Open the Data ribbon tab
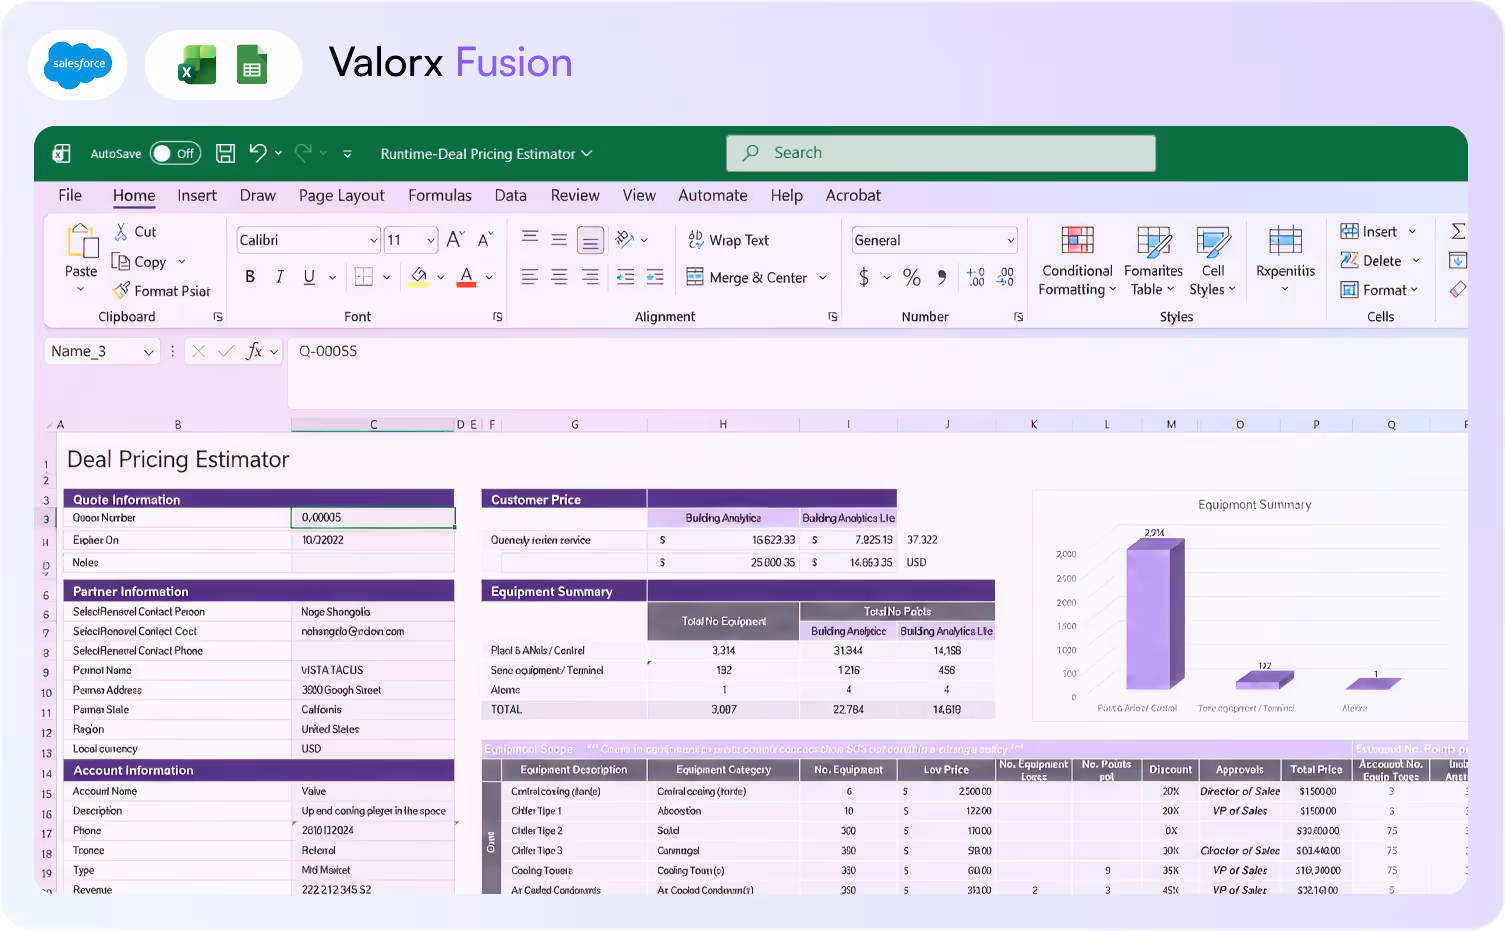Image resolution: width=1505 pixels, height=931 pixels. 510,195
